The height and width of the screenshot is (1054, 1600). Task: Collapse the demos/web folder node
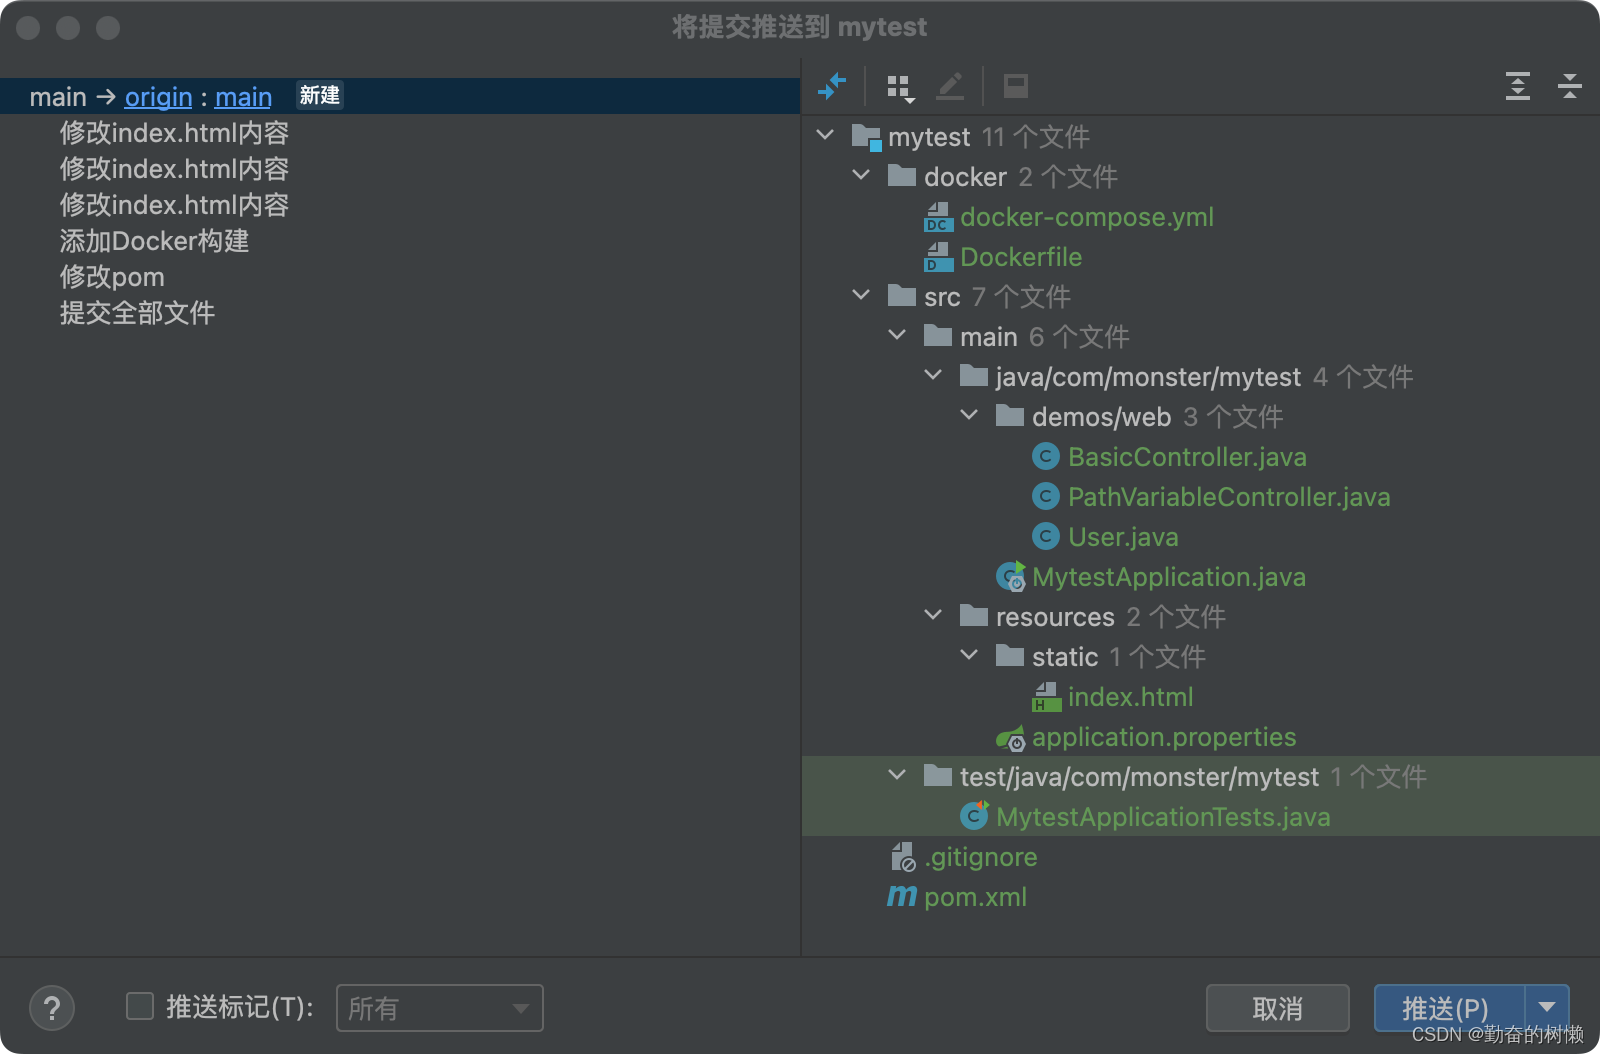pyautogui.click(x=970, y=415)
